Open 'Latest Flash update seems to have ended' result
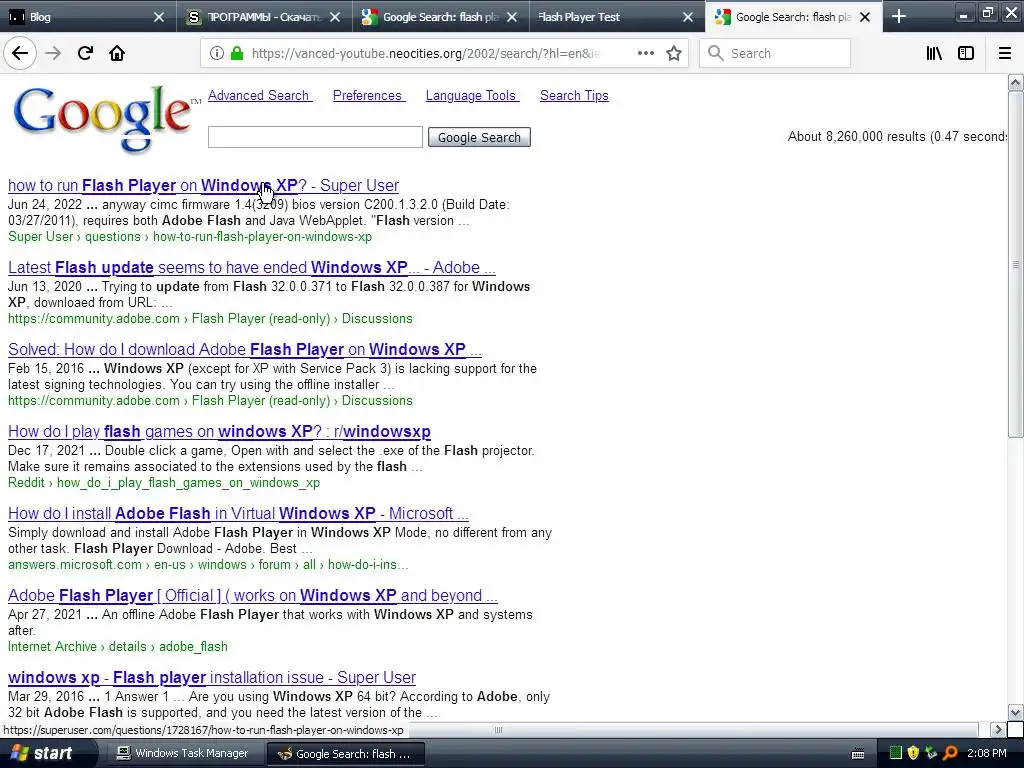The width and height of the screenshot is (1024, 768). click(x=251, y=268)
